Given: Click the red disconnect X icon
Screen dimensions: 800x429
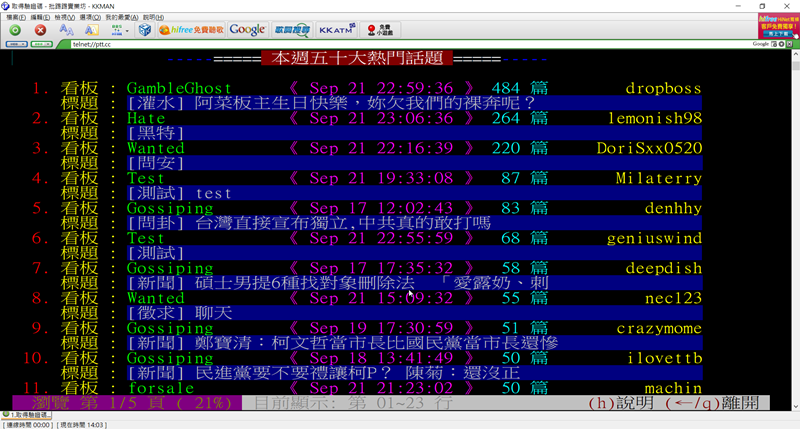Looking at the screenshot, I should 40,30.
